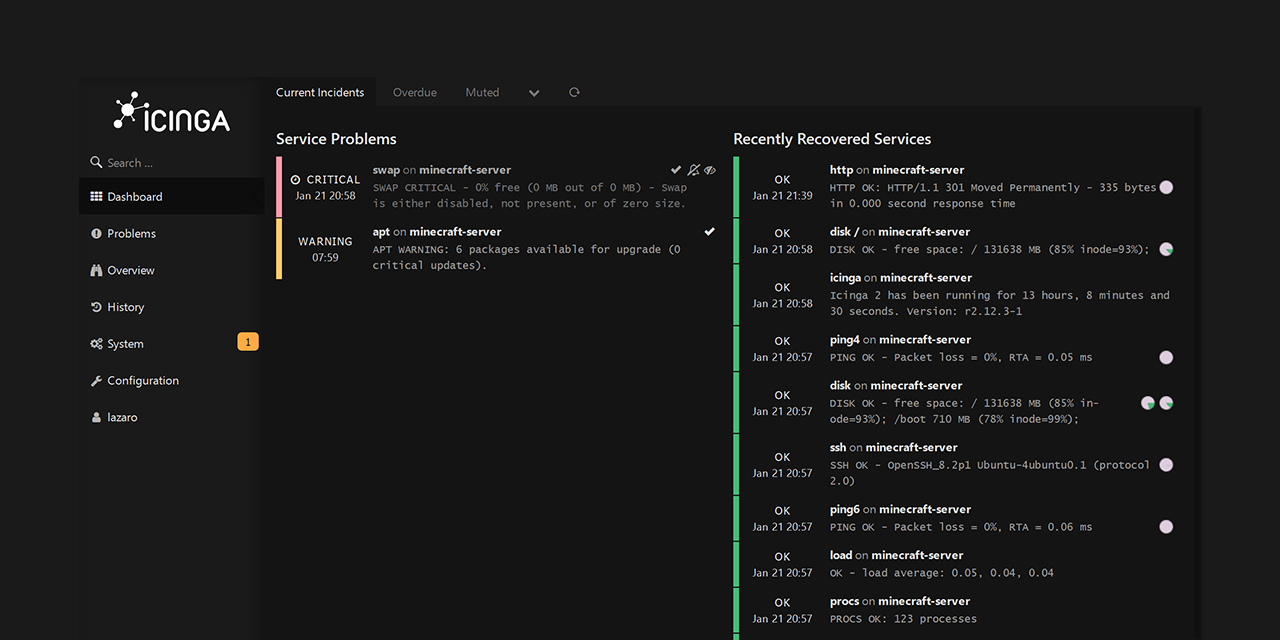Click the clock icon beside CRITICAL
Viewport: 1280px width, 640px height.
coord(296,180)
